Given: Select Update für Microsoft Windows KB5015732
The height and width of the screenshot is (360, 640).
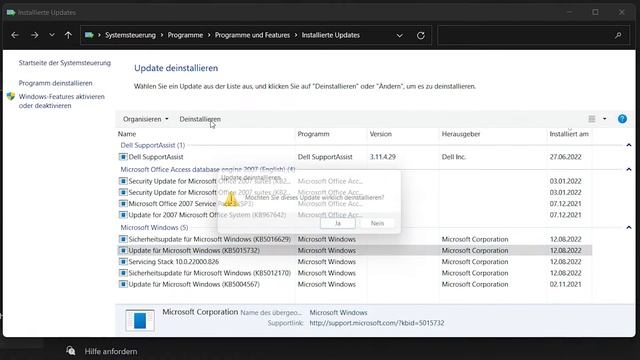Looking at the screenshot, I should click(x=354, y=251).
